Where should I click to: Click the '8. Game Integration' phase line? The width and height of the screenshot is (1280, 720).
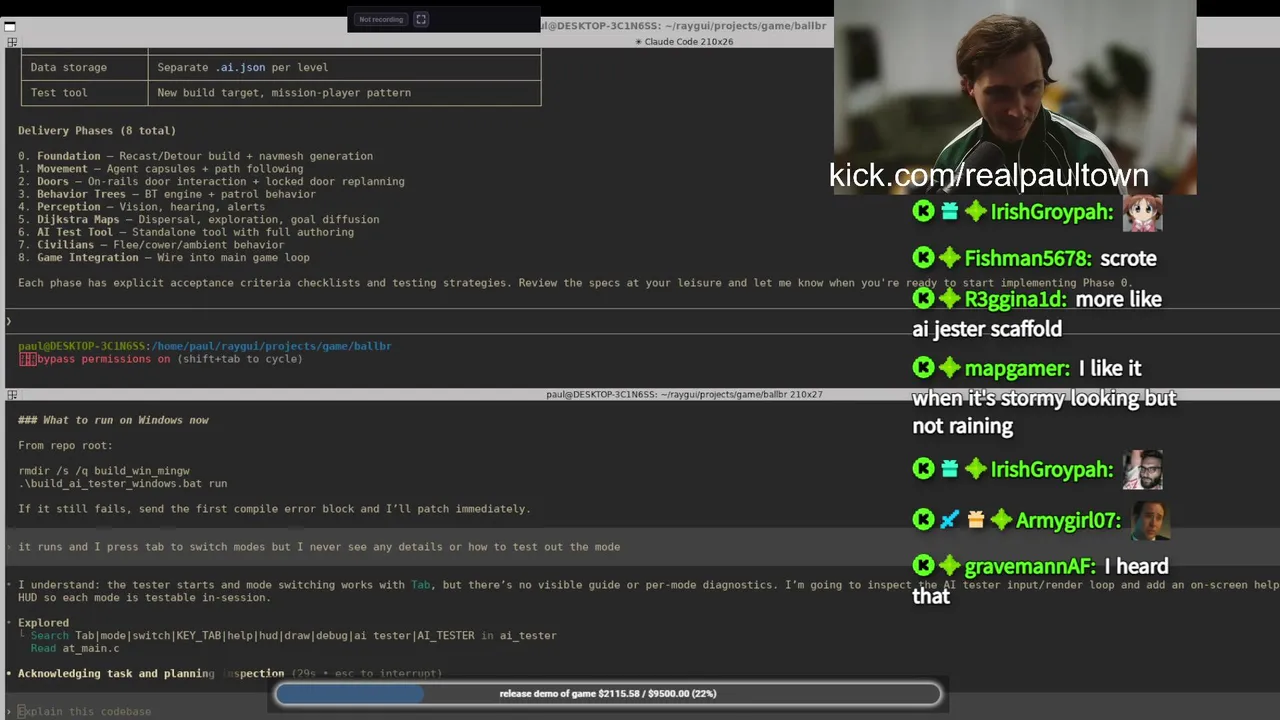(x=164, y=258)
